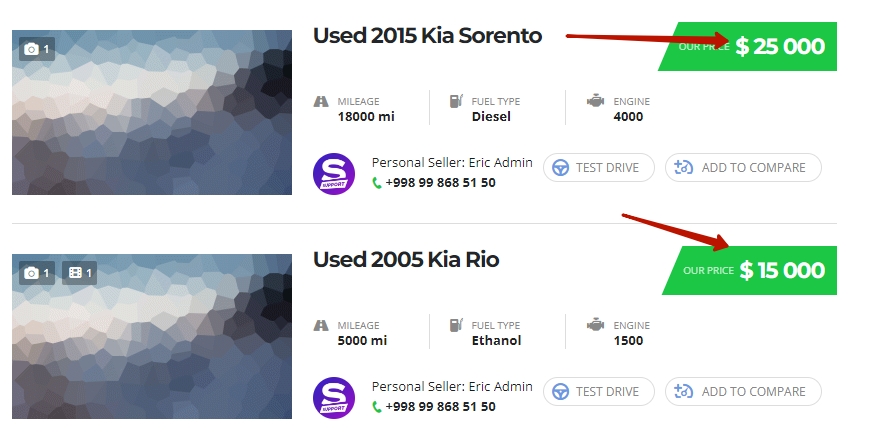Screen dimensions: 872x447
Task: Click fuel pump icon in Kia Rio specs
Action: click(x=456, y=325)
